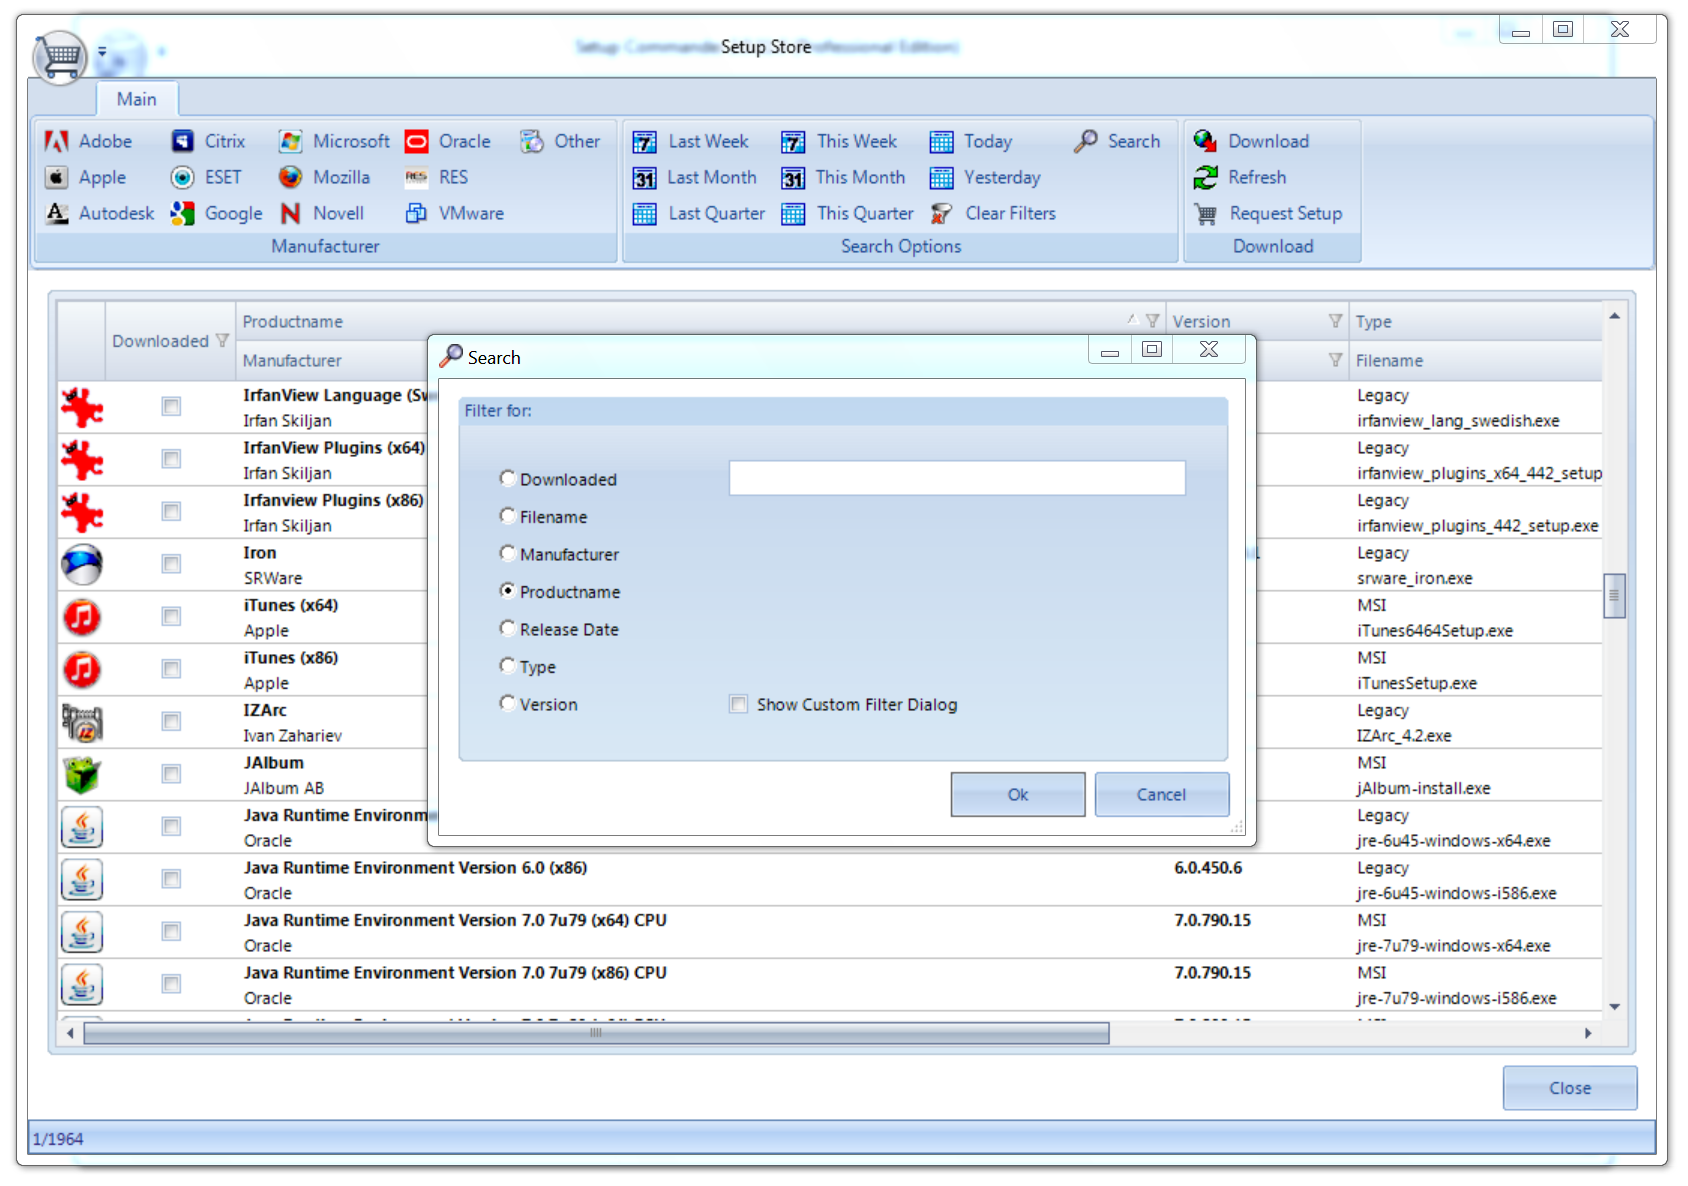Tick the IZArc row checkbox
The height and width of the screenshot is (1186, 1688).
click(172, 721)
